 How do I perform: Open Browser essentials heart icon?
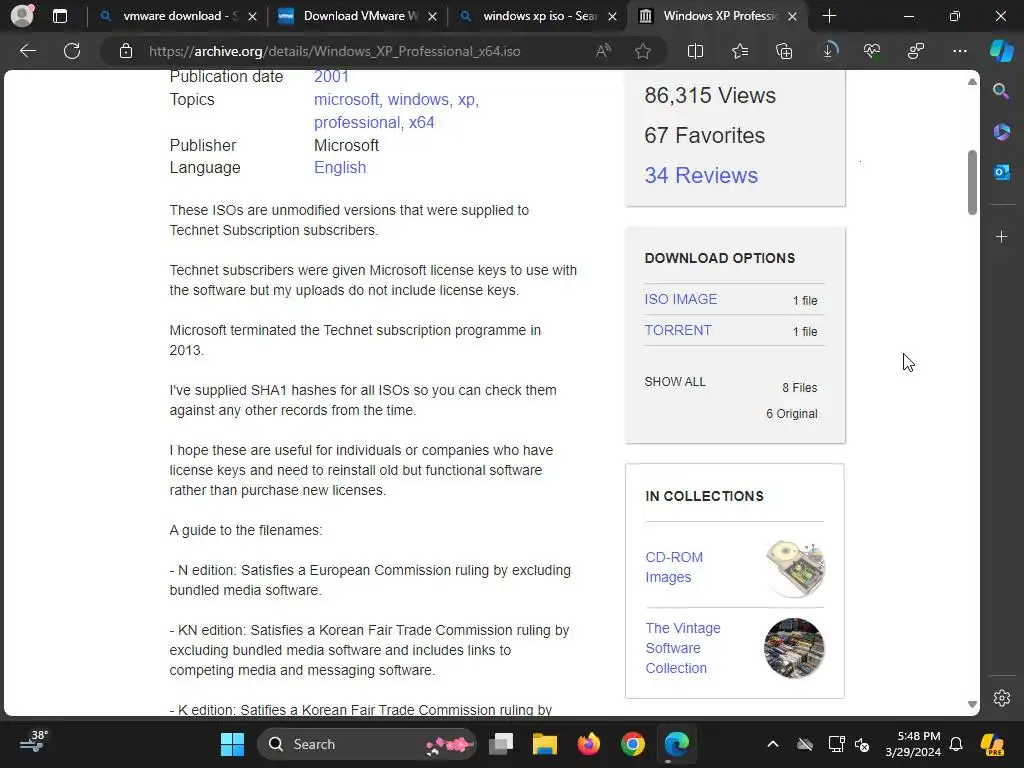click(x=872, y=51)
